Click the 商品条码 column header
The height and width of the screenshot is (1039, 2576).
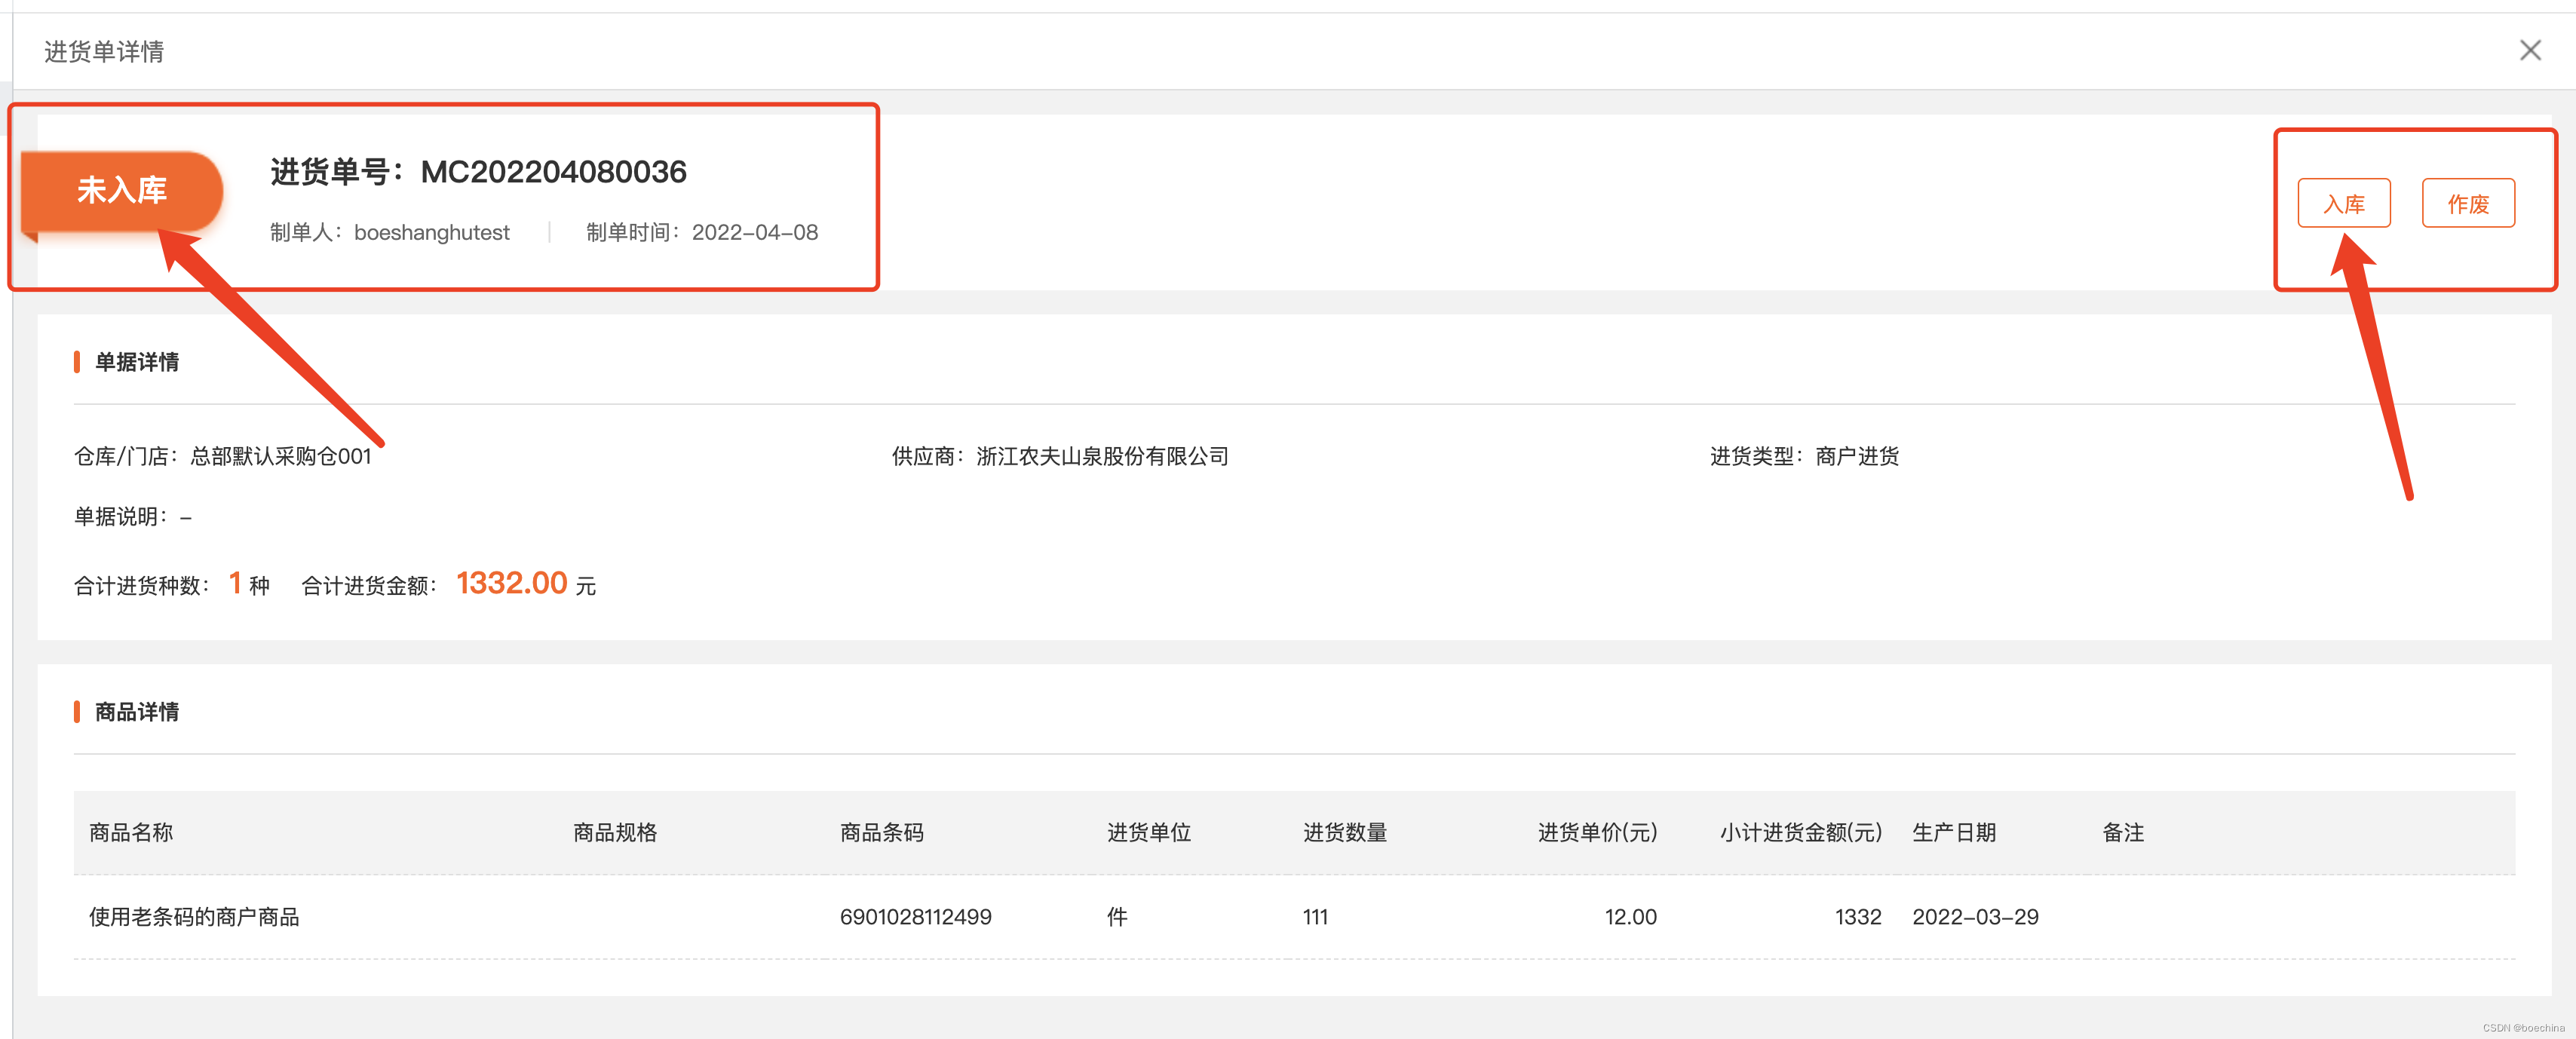click(x=881, y=833)
